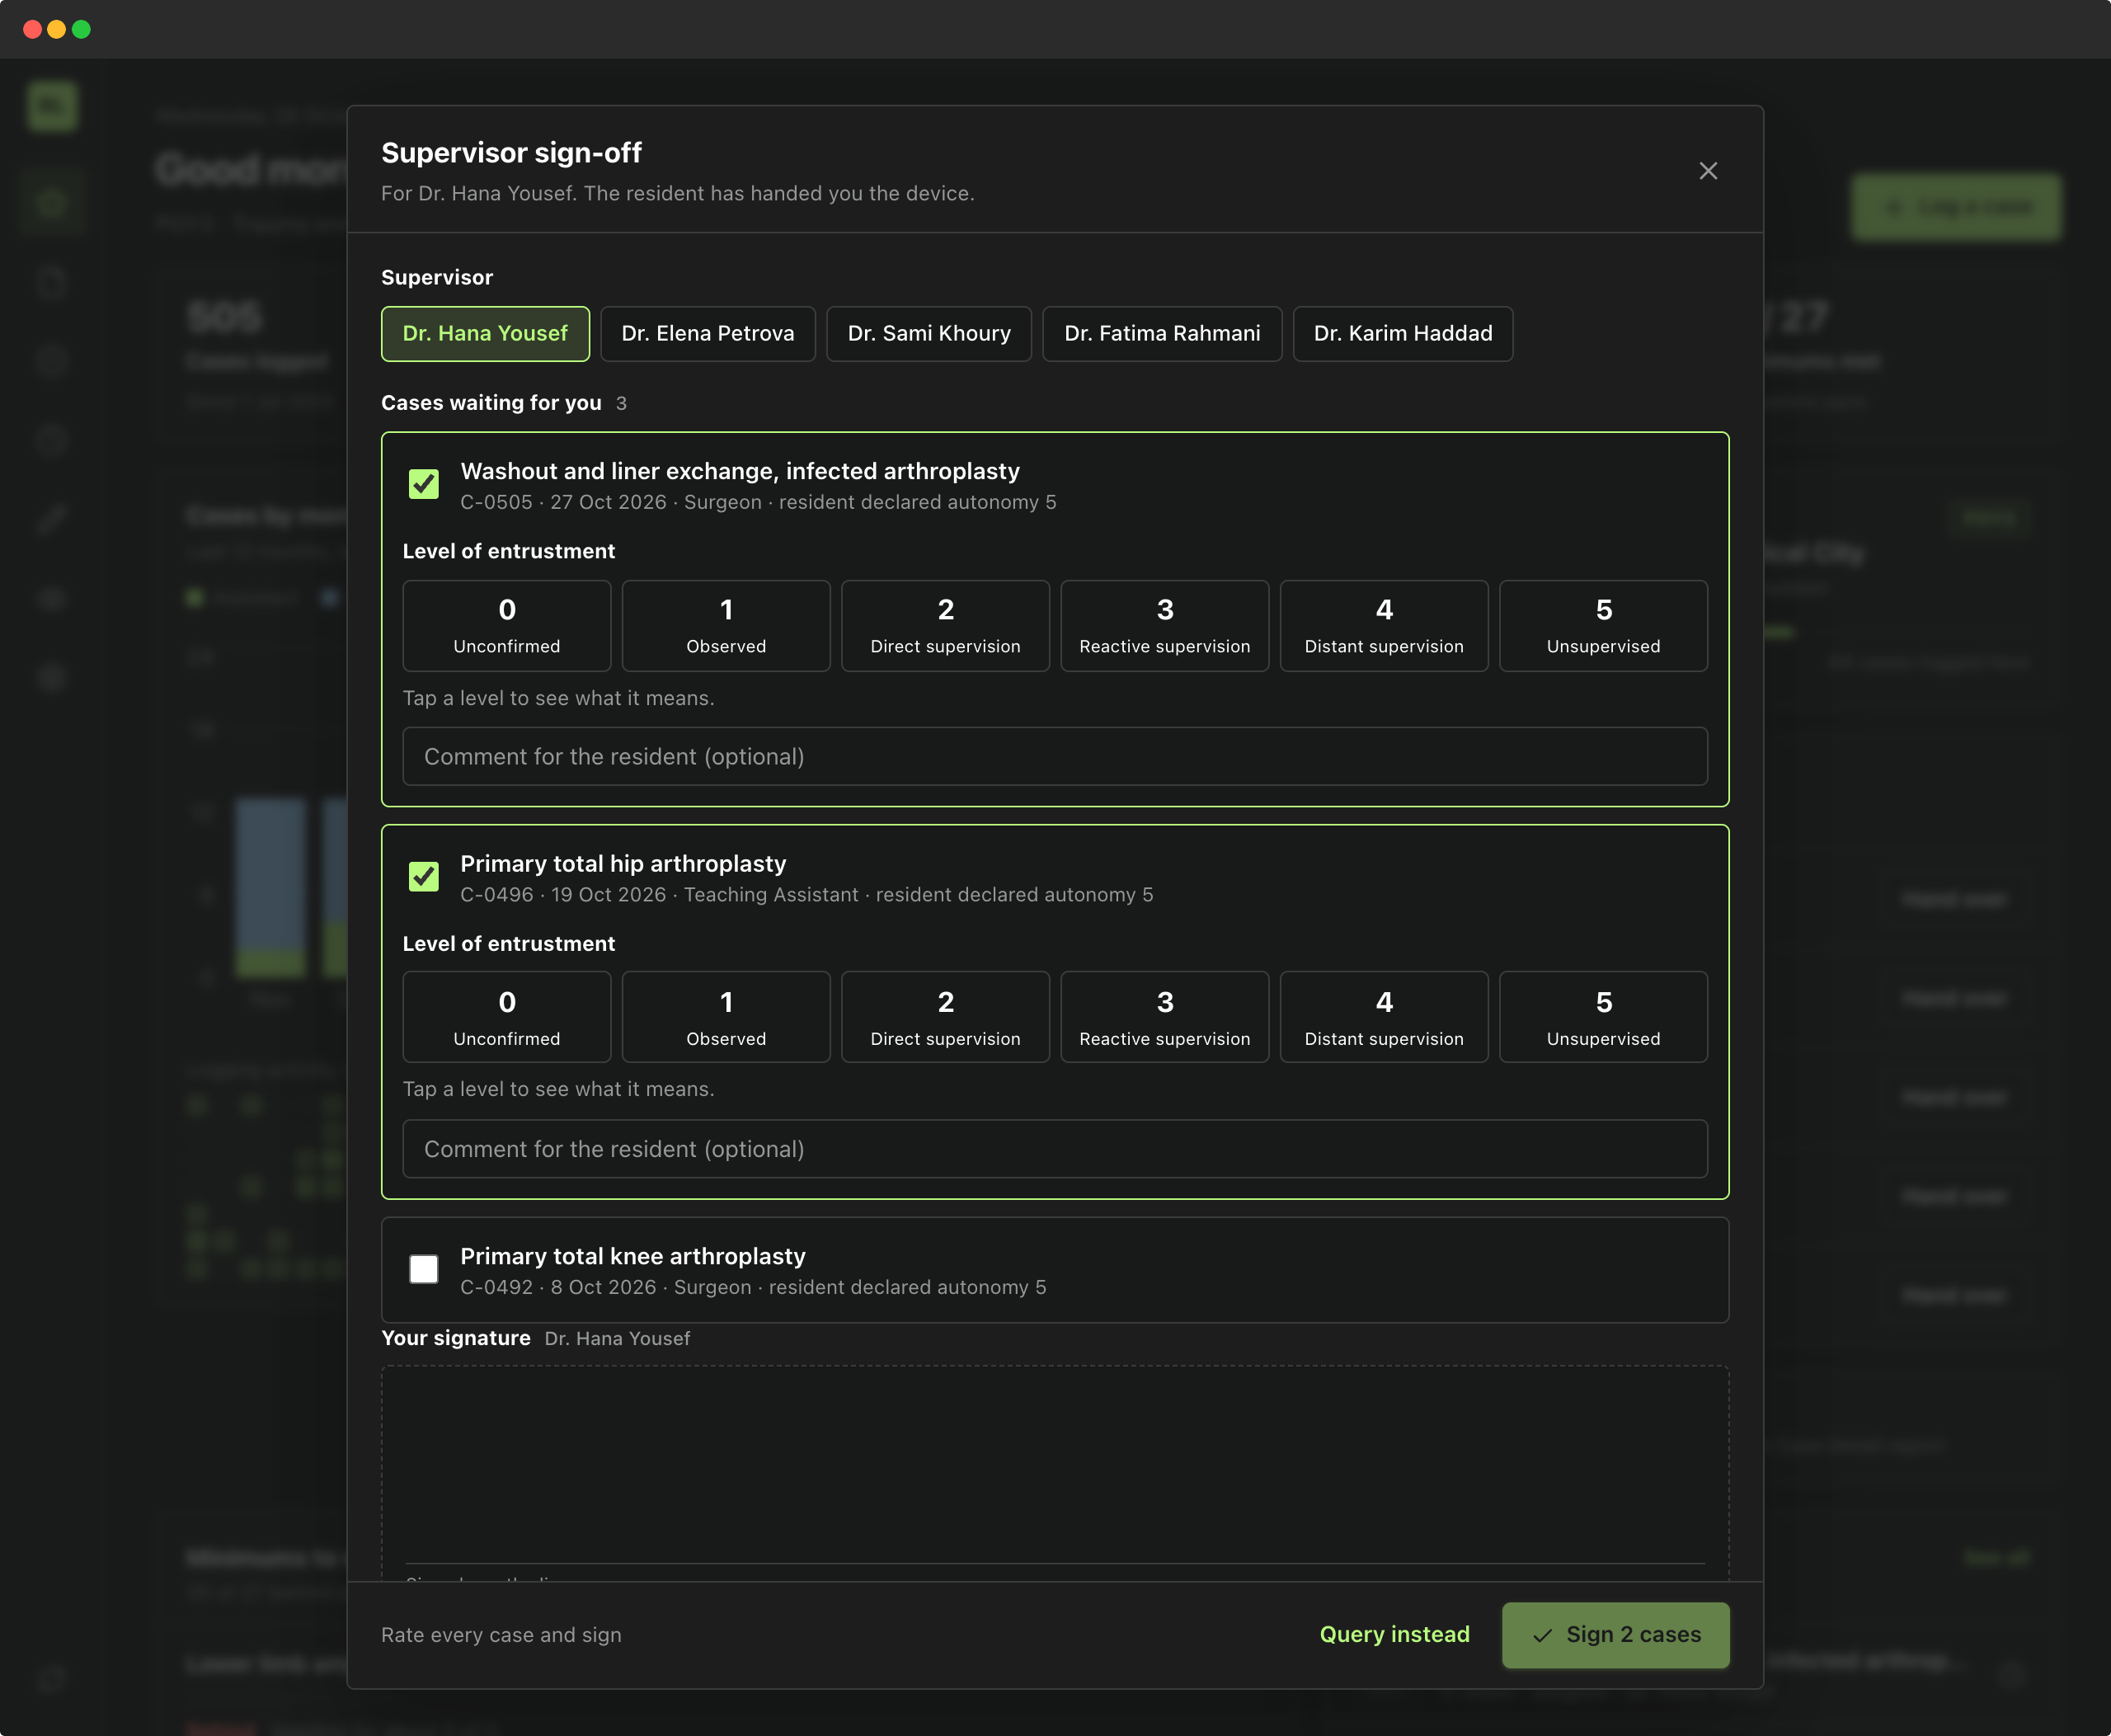The image size is (2111, 1736).
Task: Rate case C-0505 level 1 Observed
Action: (x=726, y=626)
